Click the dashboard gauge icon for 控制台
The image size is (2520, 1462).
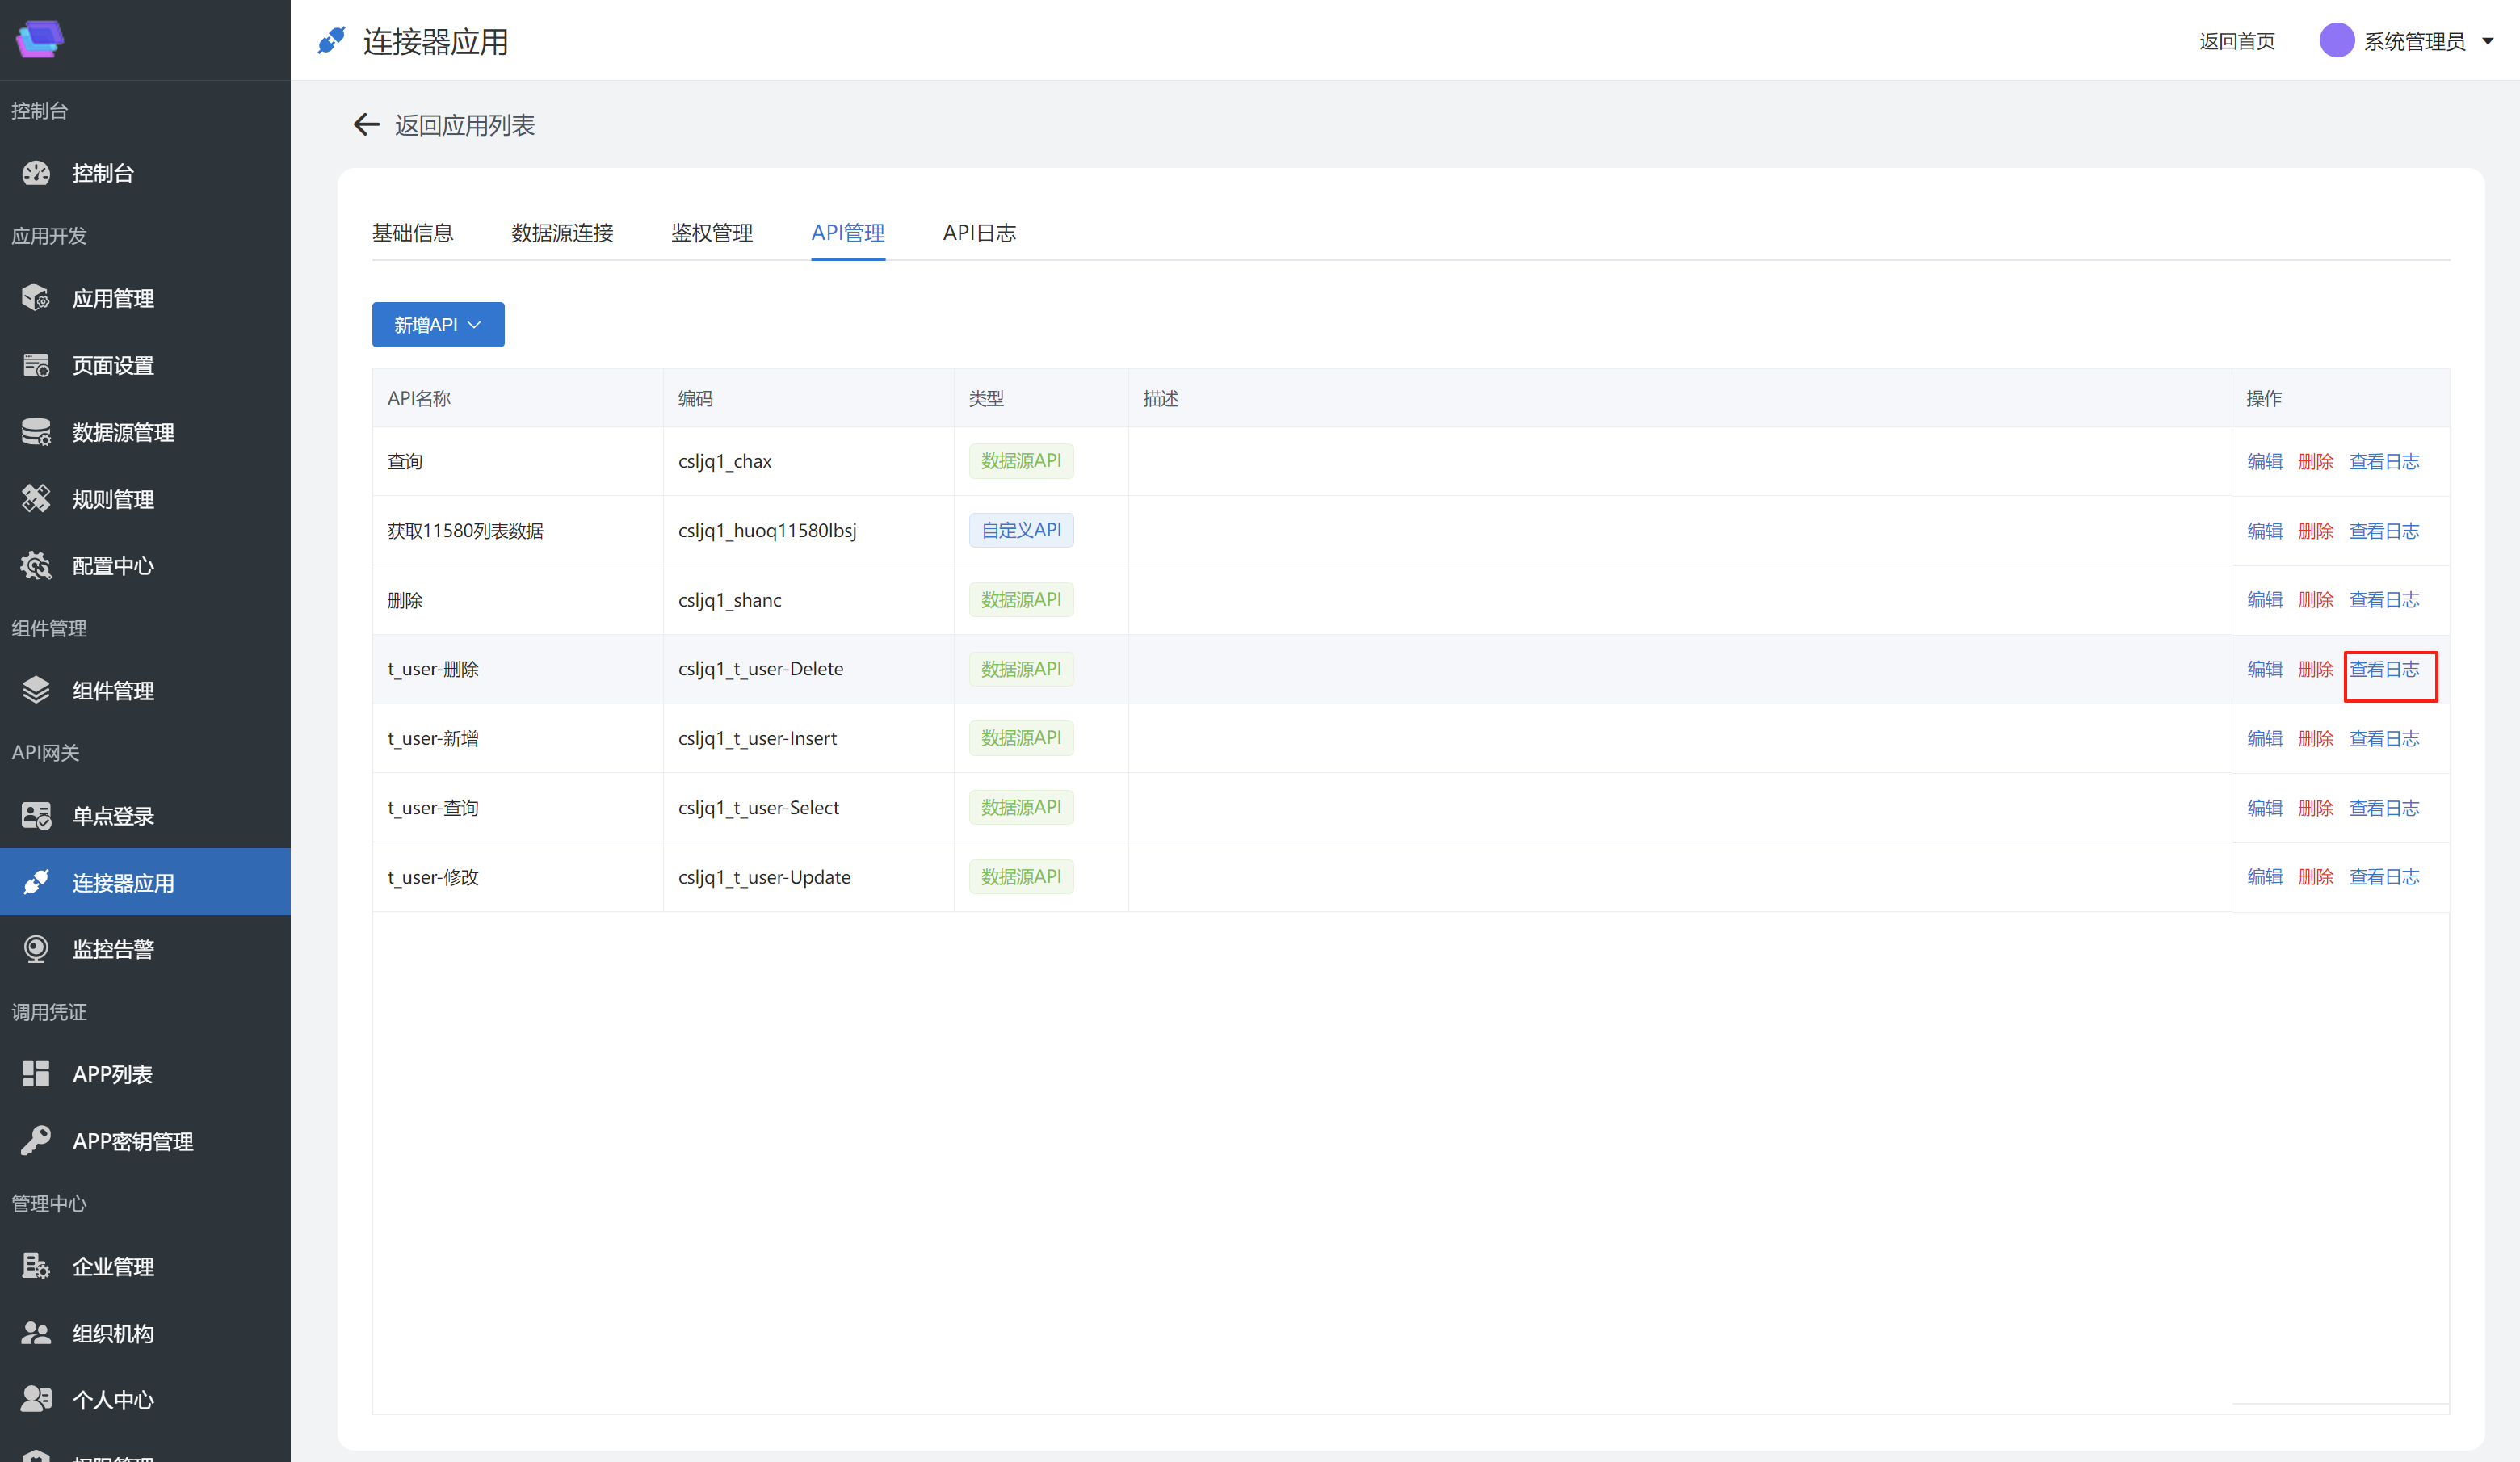[36, 173]
